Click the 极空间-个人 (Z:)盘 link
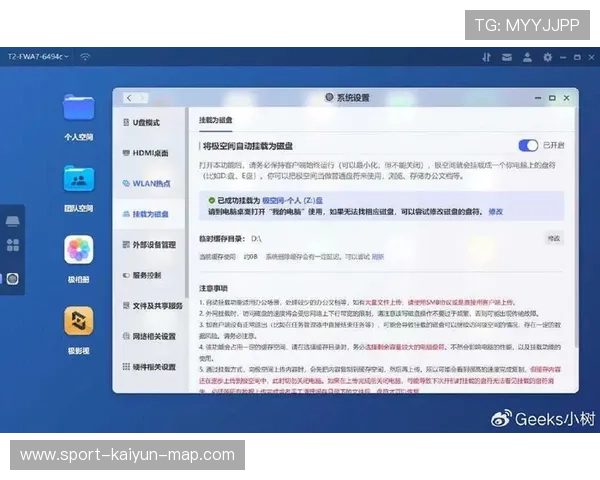Viewport: 600px width, 480px height. pyautogui.click(x=292, y=201)
